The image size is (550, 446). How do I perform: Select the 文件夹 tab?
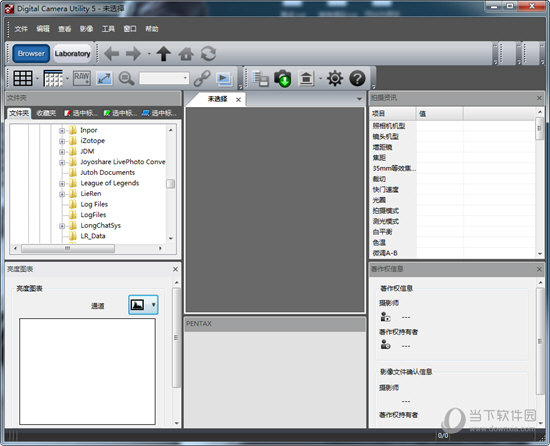tap(19, 113)
